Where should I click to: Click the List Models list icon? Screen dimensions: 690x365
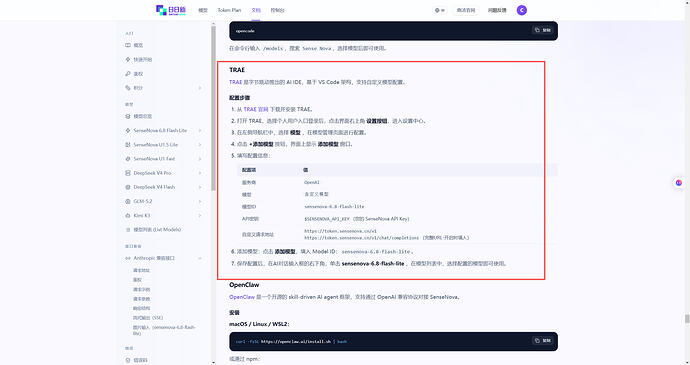(x=128, y=229)
